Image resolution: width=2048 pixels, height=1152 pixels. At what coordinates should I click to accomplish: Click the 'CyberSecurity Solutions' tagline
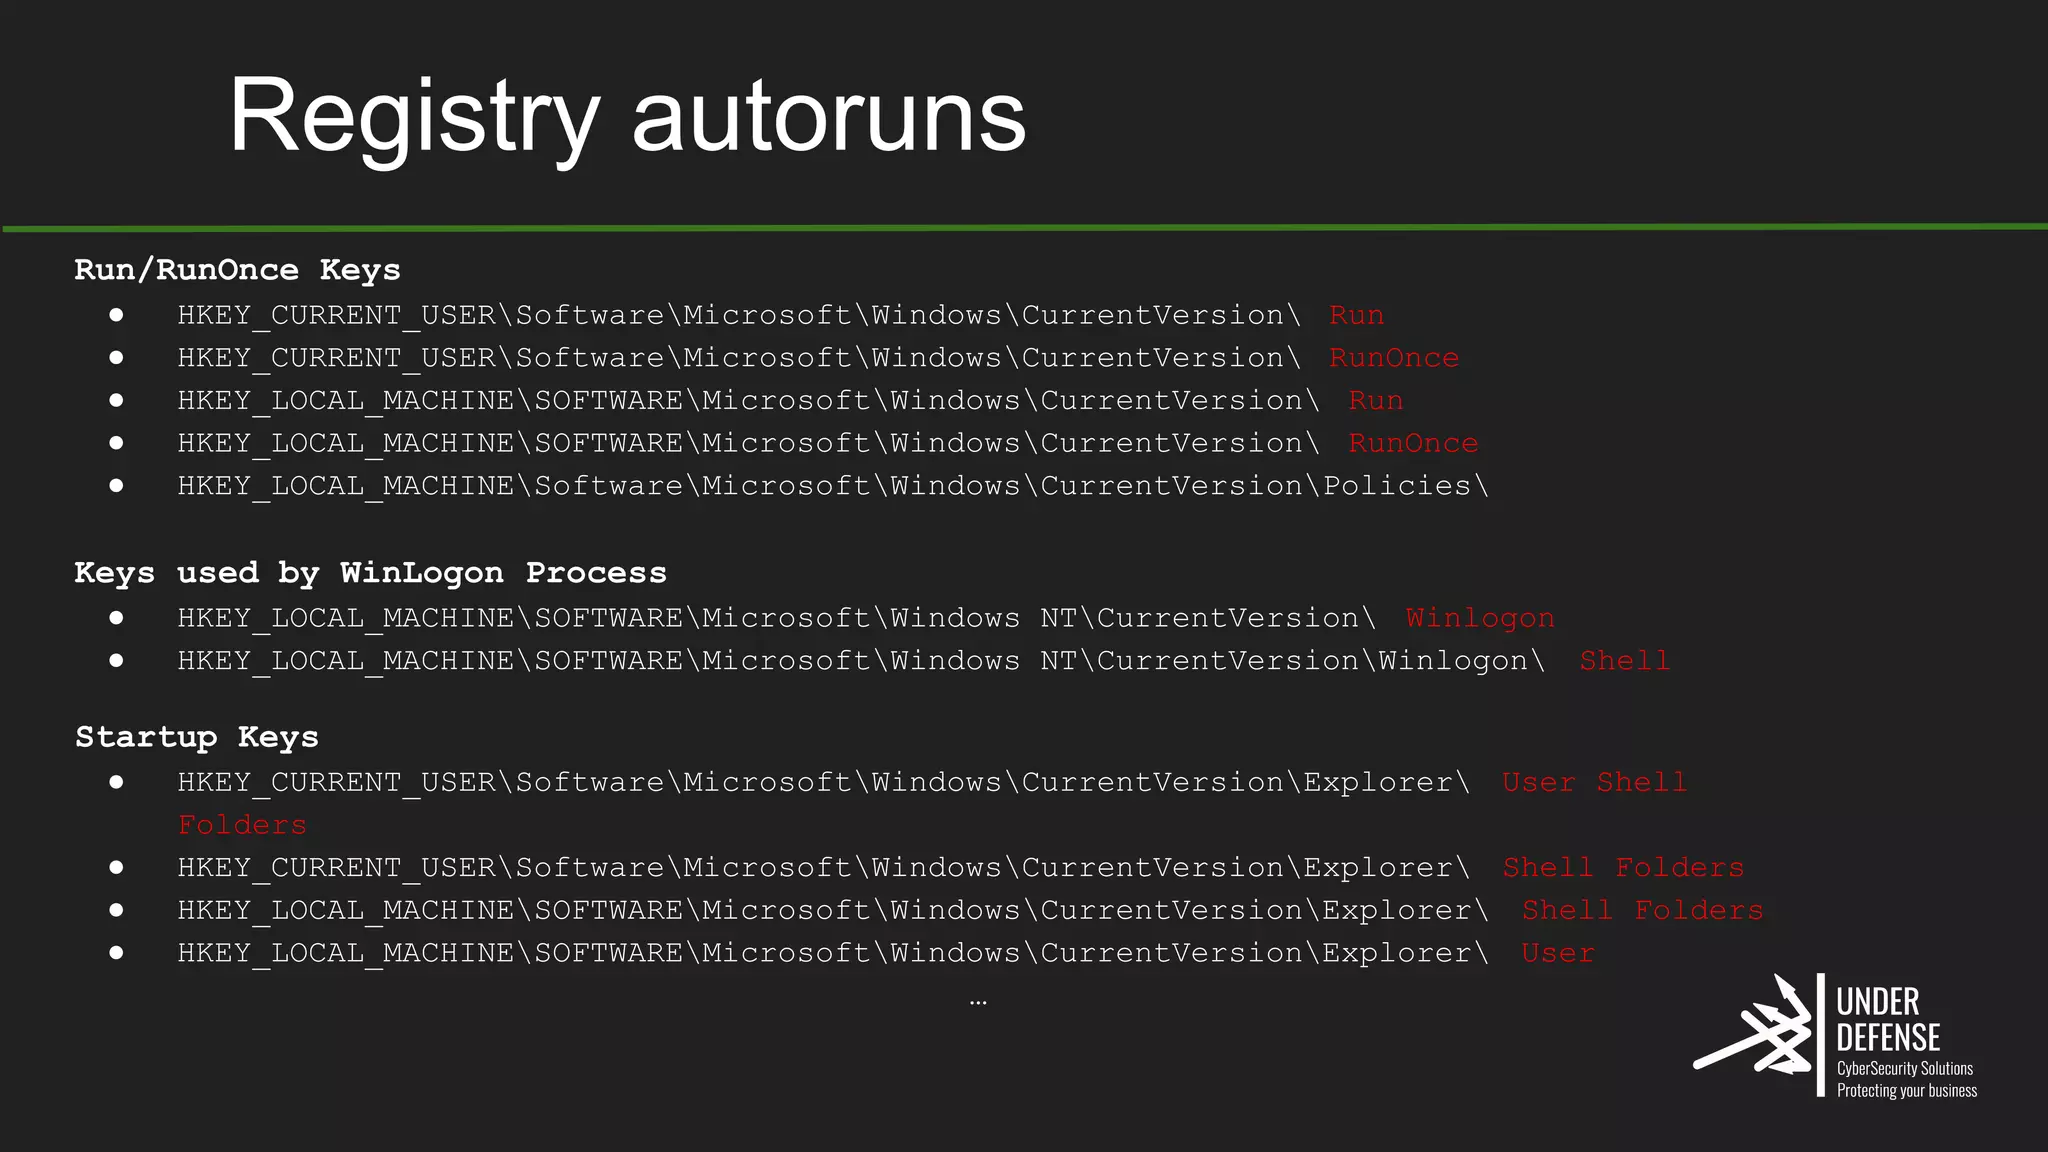[1904, 1068]
